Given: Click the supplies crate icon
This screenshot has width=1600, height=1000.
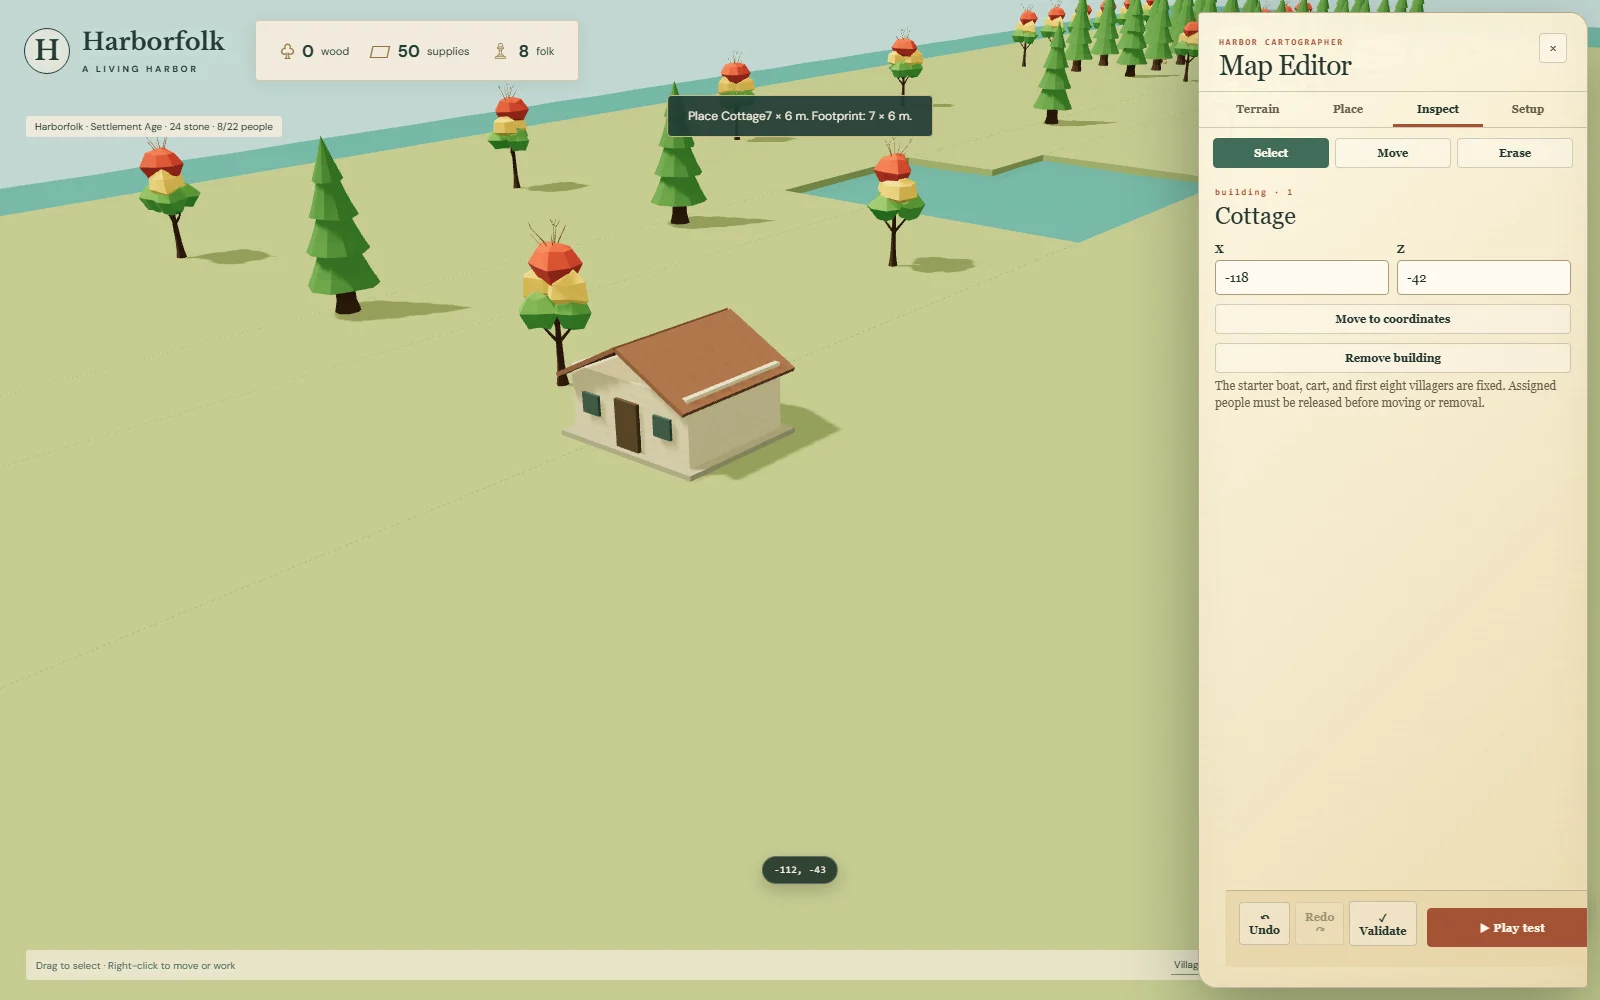Looking at the screenshot, I should (380, 52).
